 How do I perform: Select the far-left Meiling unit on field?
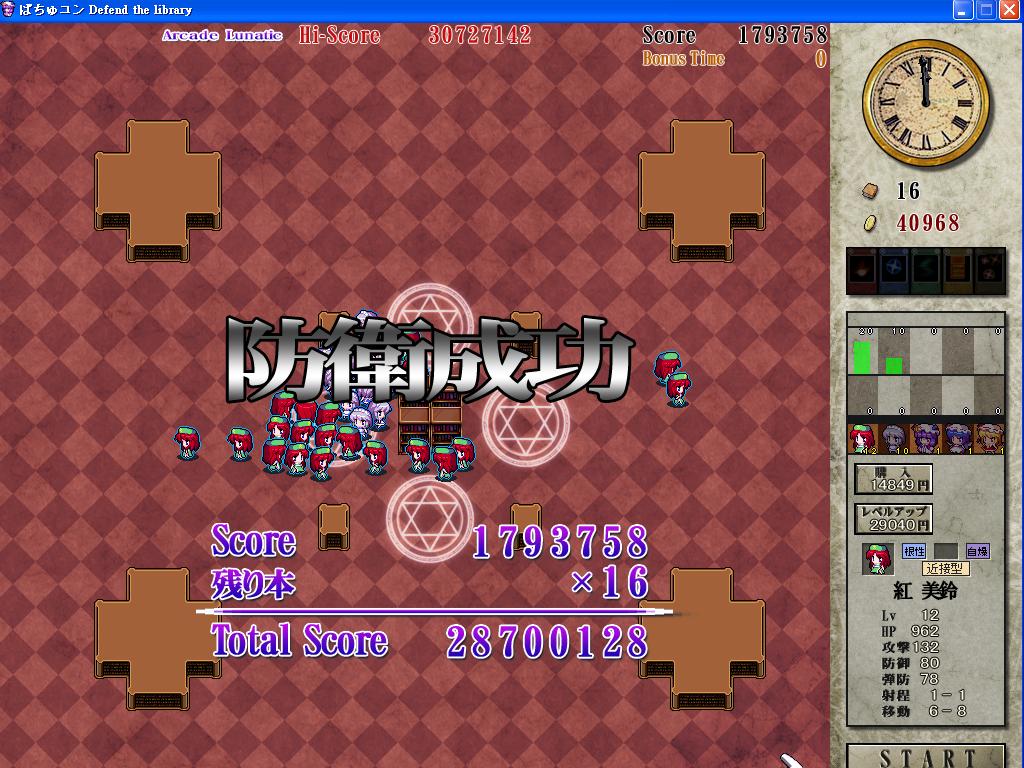pyautogui.click(x=187, y=443)
